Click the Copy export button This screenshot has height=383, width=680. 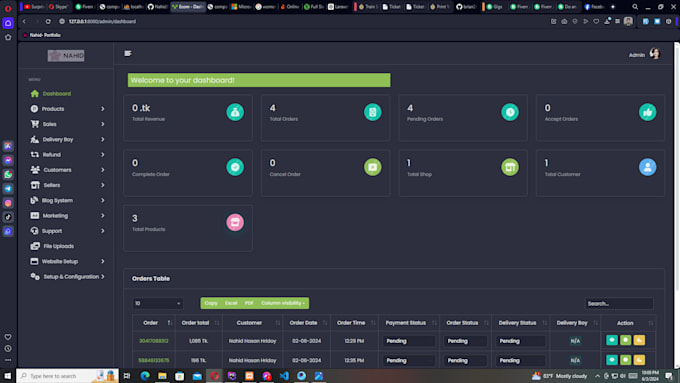(x=211, y=303)
